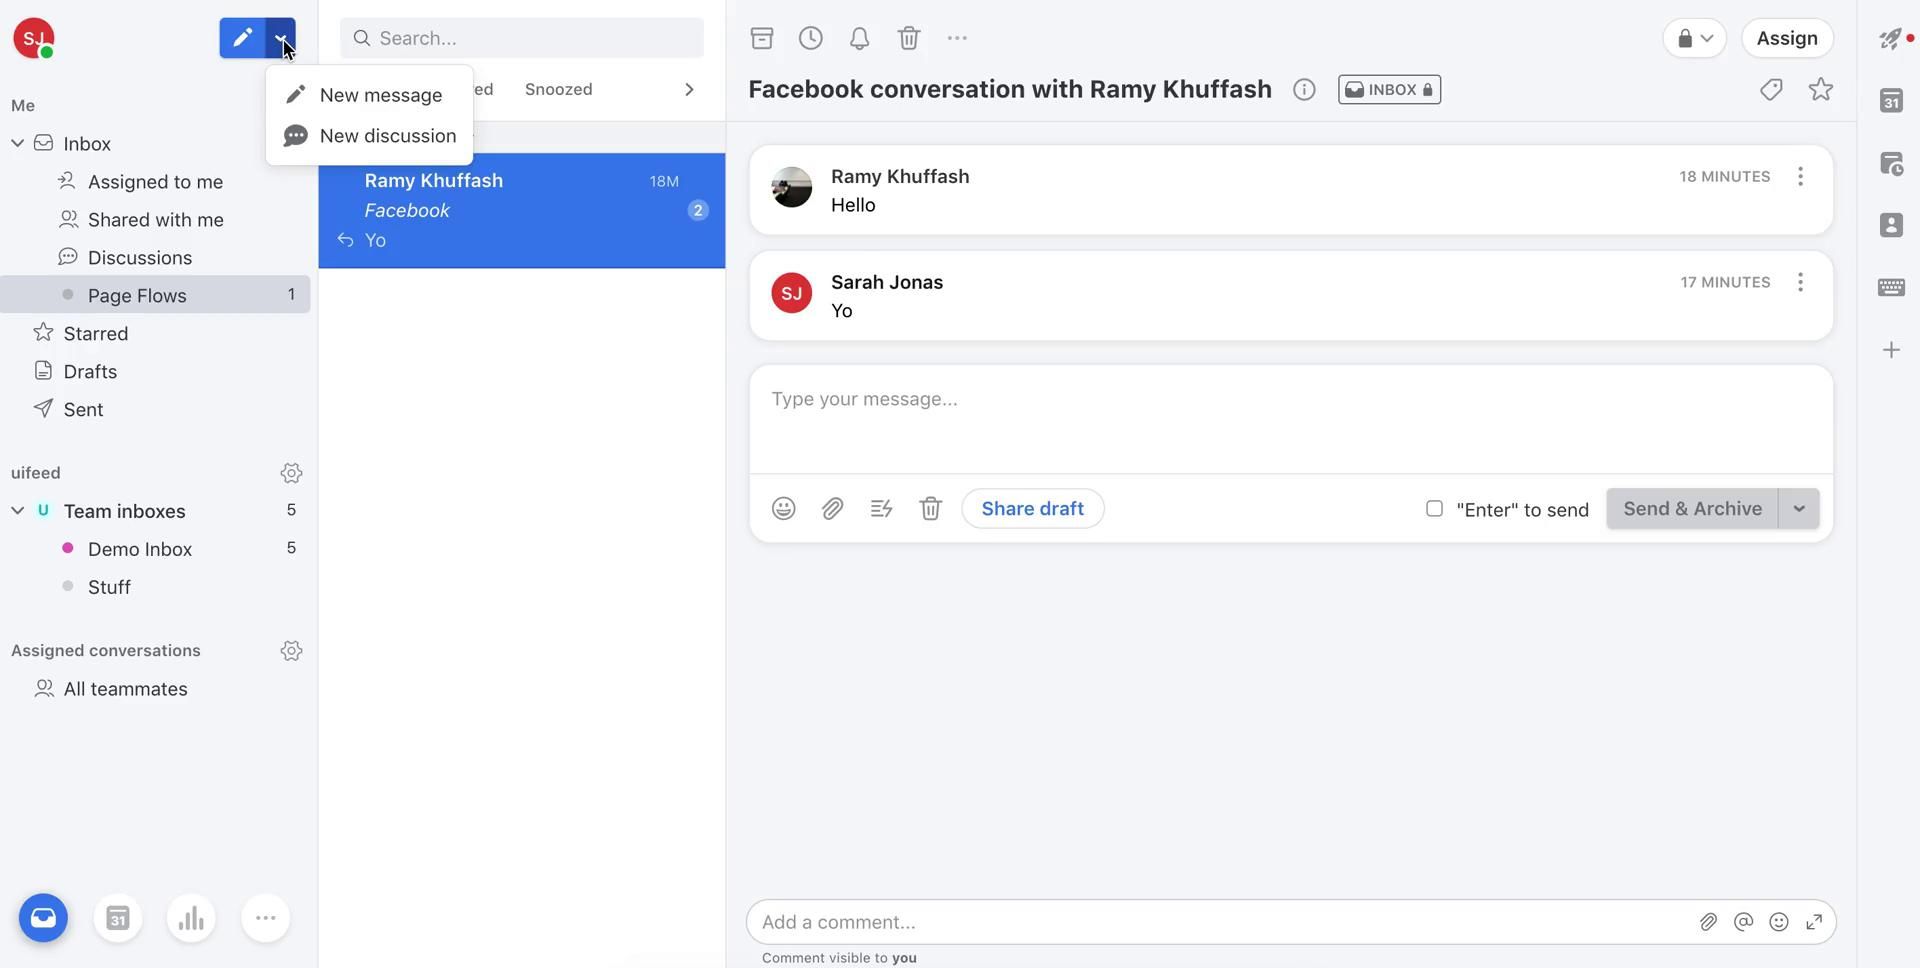The width and height of the screenshot is (1920, 968).
Task: Add a tag with the tag icon
Action: coord(1771,90)
